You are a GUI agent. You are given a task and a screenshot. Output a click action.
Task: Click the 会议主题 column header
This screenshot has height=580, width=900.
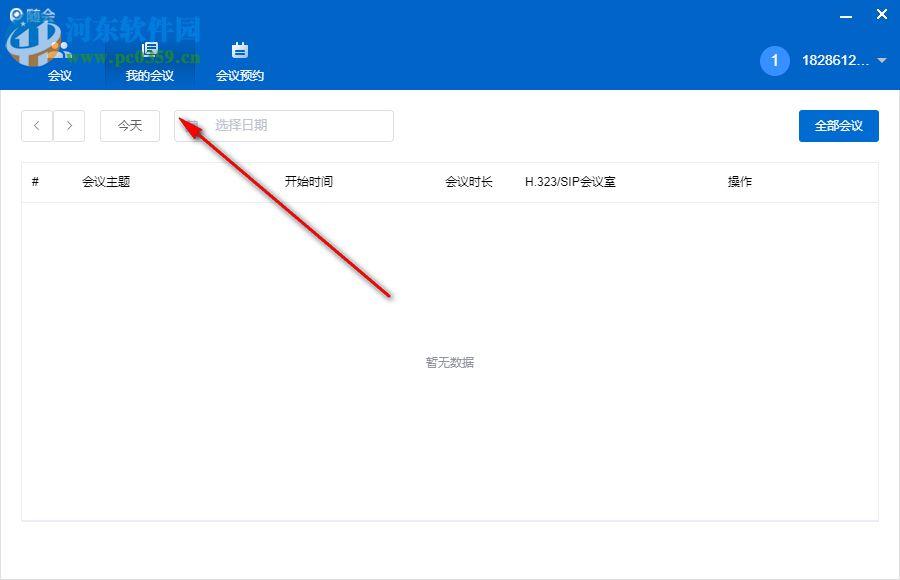click(x=106, y=182)
